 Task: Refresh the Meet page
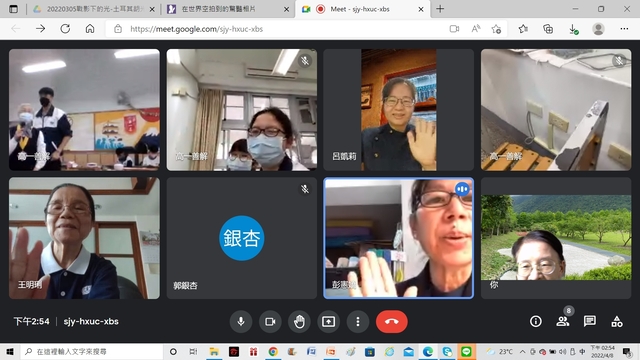coord(65,29)
